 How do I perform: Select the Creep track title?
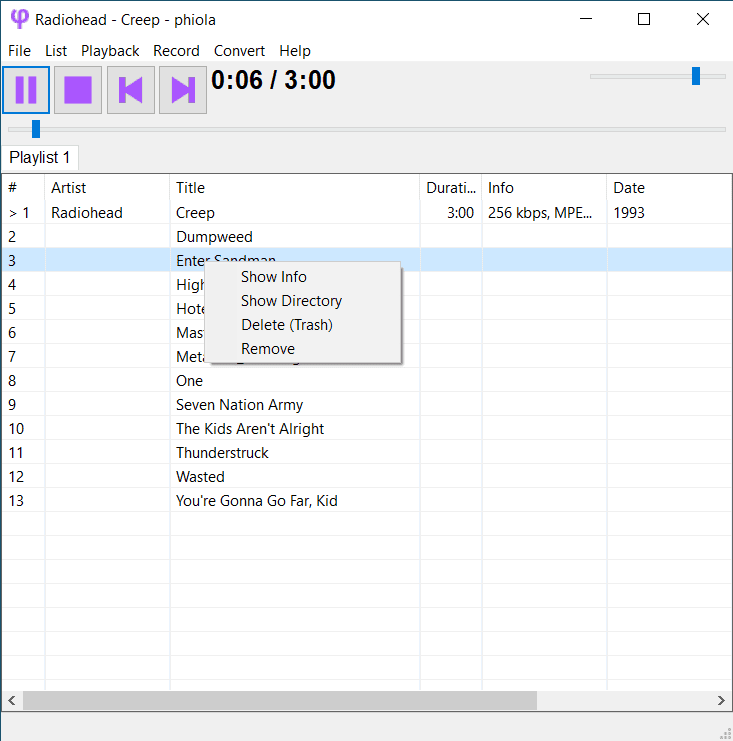pos(195,213)
